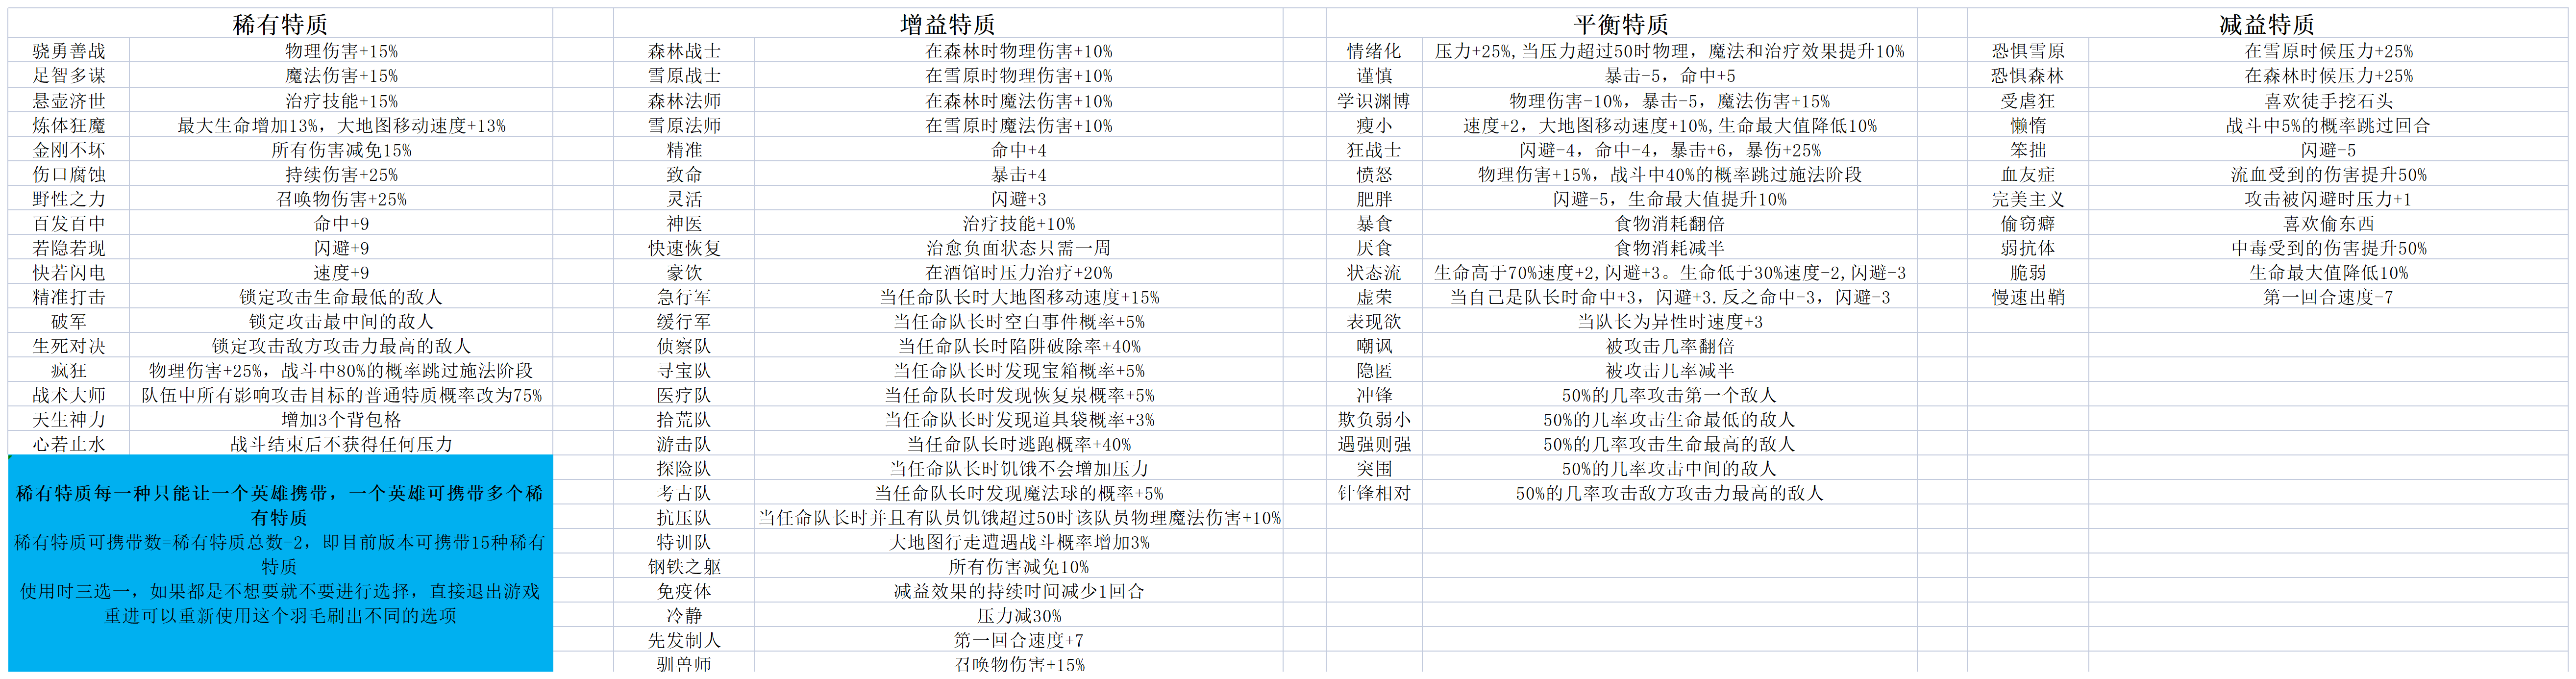Click the 慢速出鞘 cell
This screenshot has height=679, width=2576.
point(2027,297)
